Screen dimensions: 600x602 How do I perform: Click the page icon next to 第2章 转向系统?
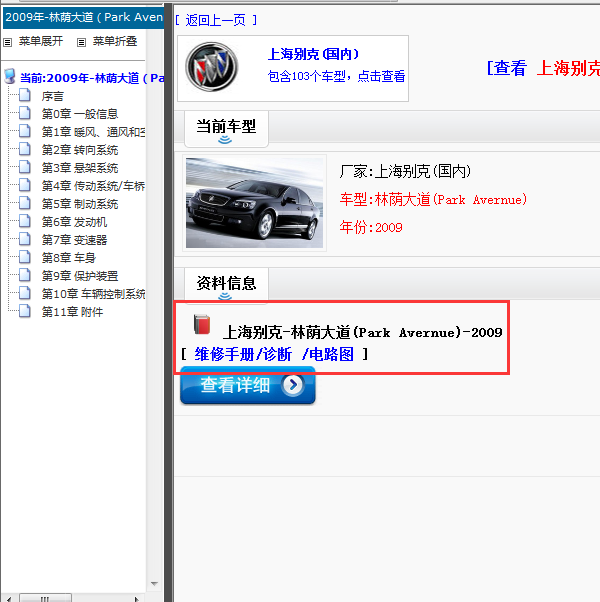tap(25, 149)
